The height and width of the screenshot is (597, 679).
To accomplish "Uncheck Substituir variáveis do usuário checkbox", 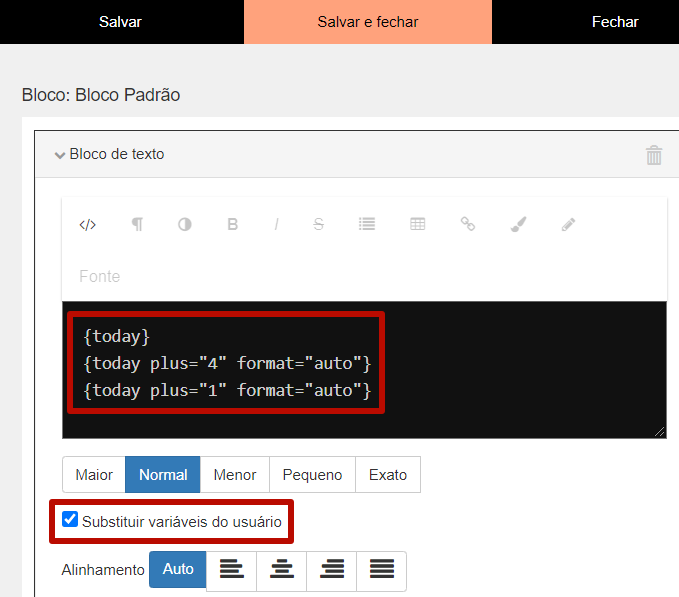I will (70, 519).
